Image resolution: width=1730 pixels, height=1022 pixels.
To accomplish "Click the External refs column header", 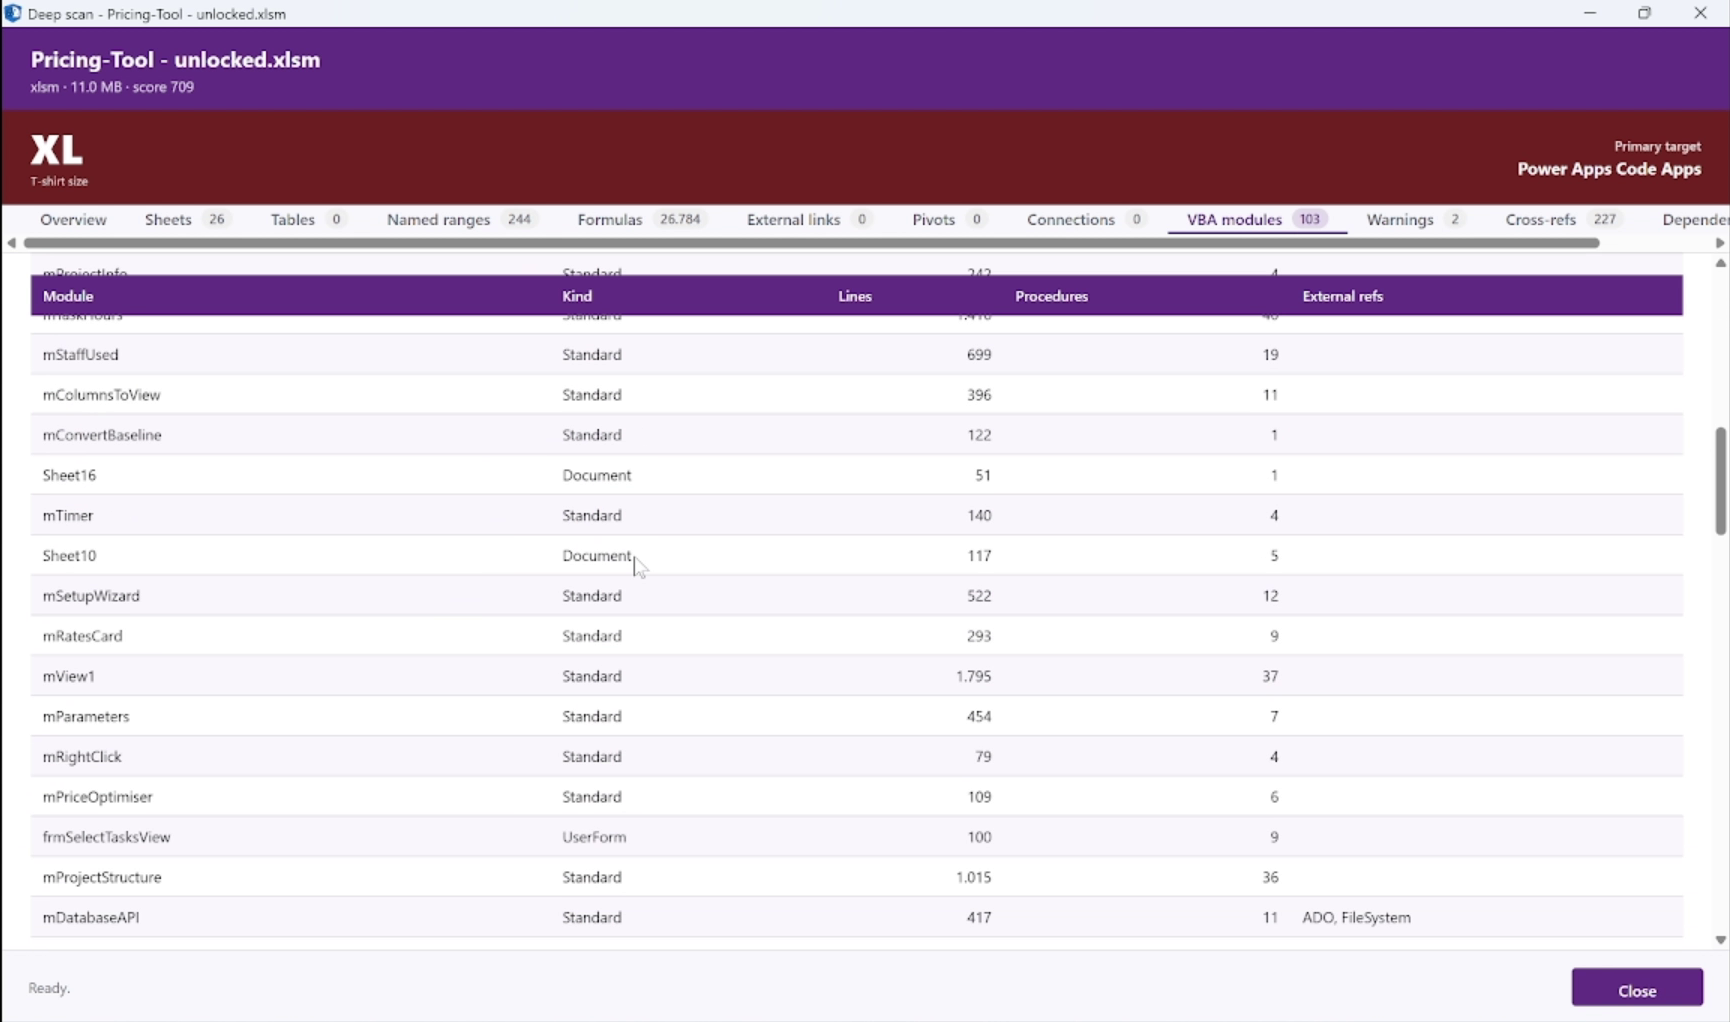I will [x=1342, y=296].
